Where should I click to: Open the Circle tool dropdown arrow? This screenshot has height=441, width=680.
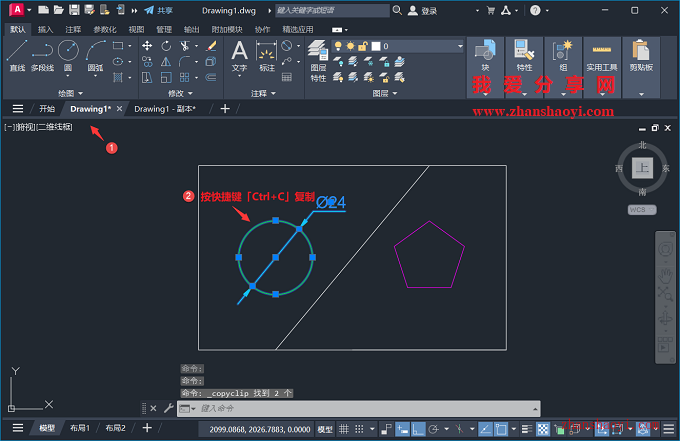pyautogui.click(x=68, y=76)
